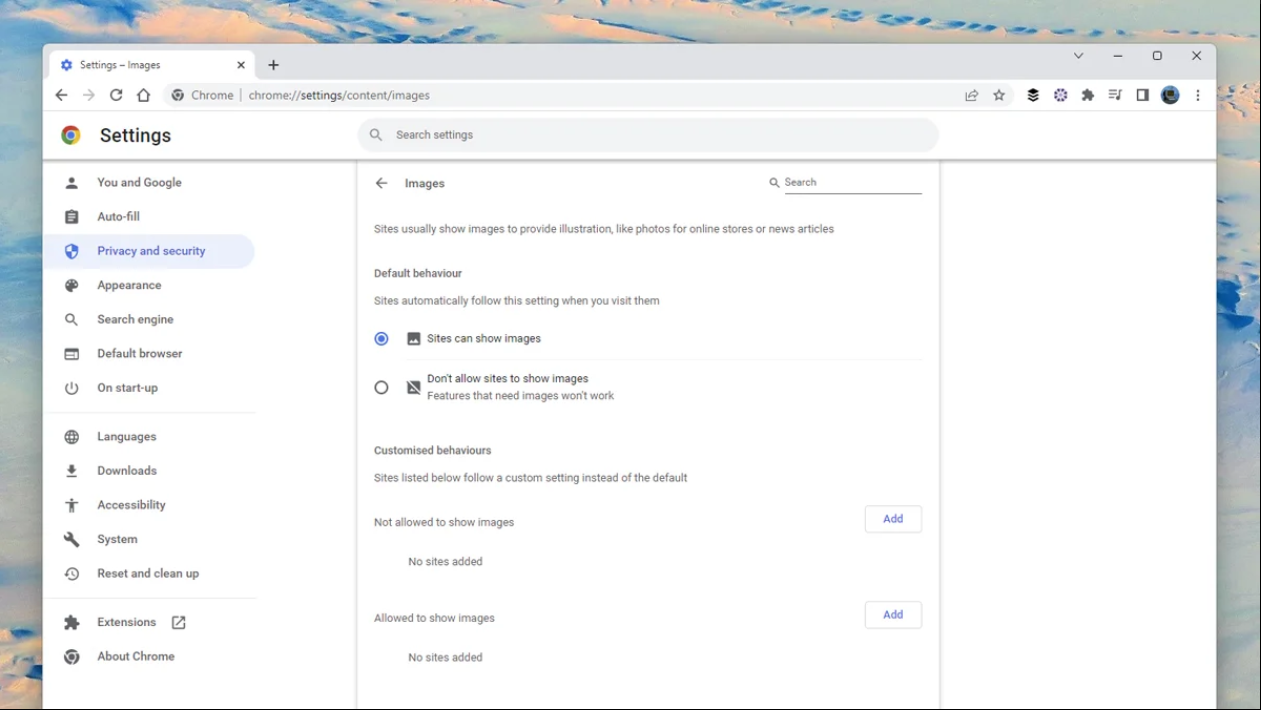Click the home icon in toolbar
The height and width of the screenshot is (710, 1261).
[144, 95]
